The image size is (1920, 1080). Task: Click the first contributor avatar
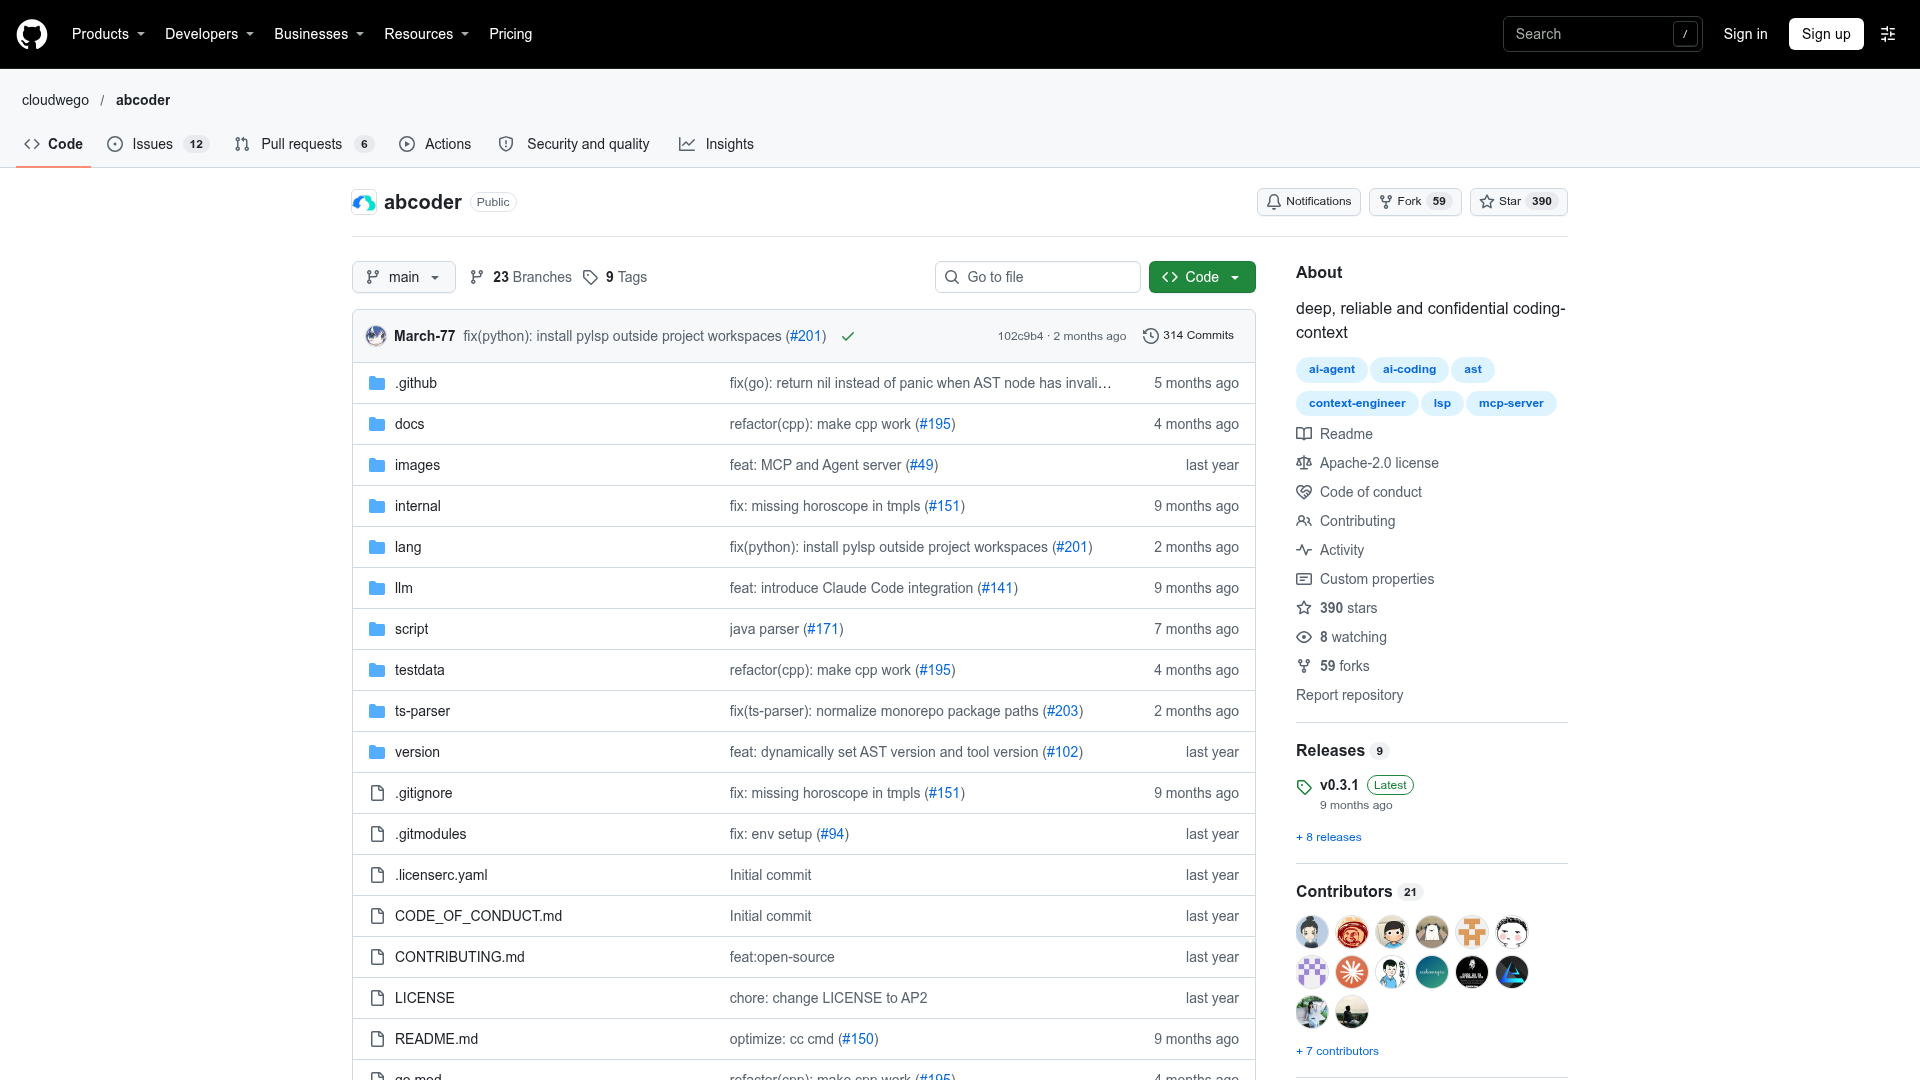(1312, 932)
